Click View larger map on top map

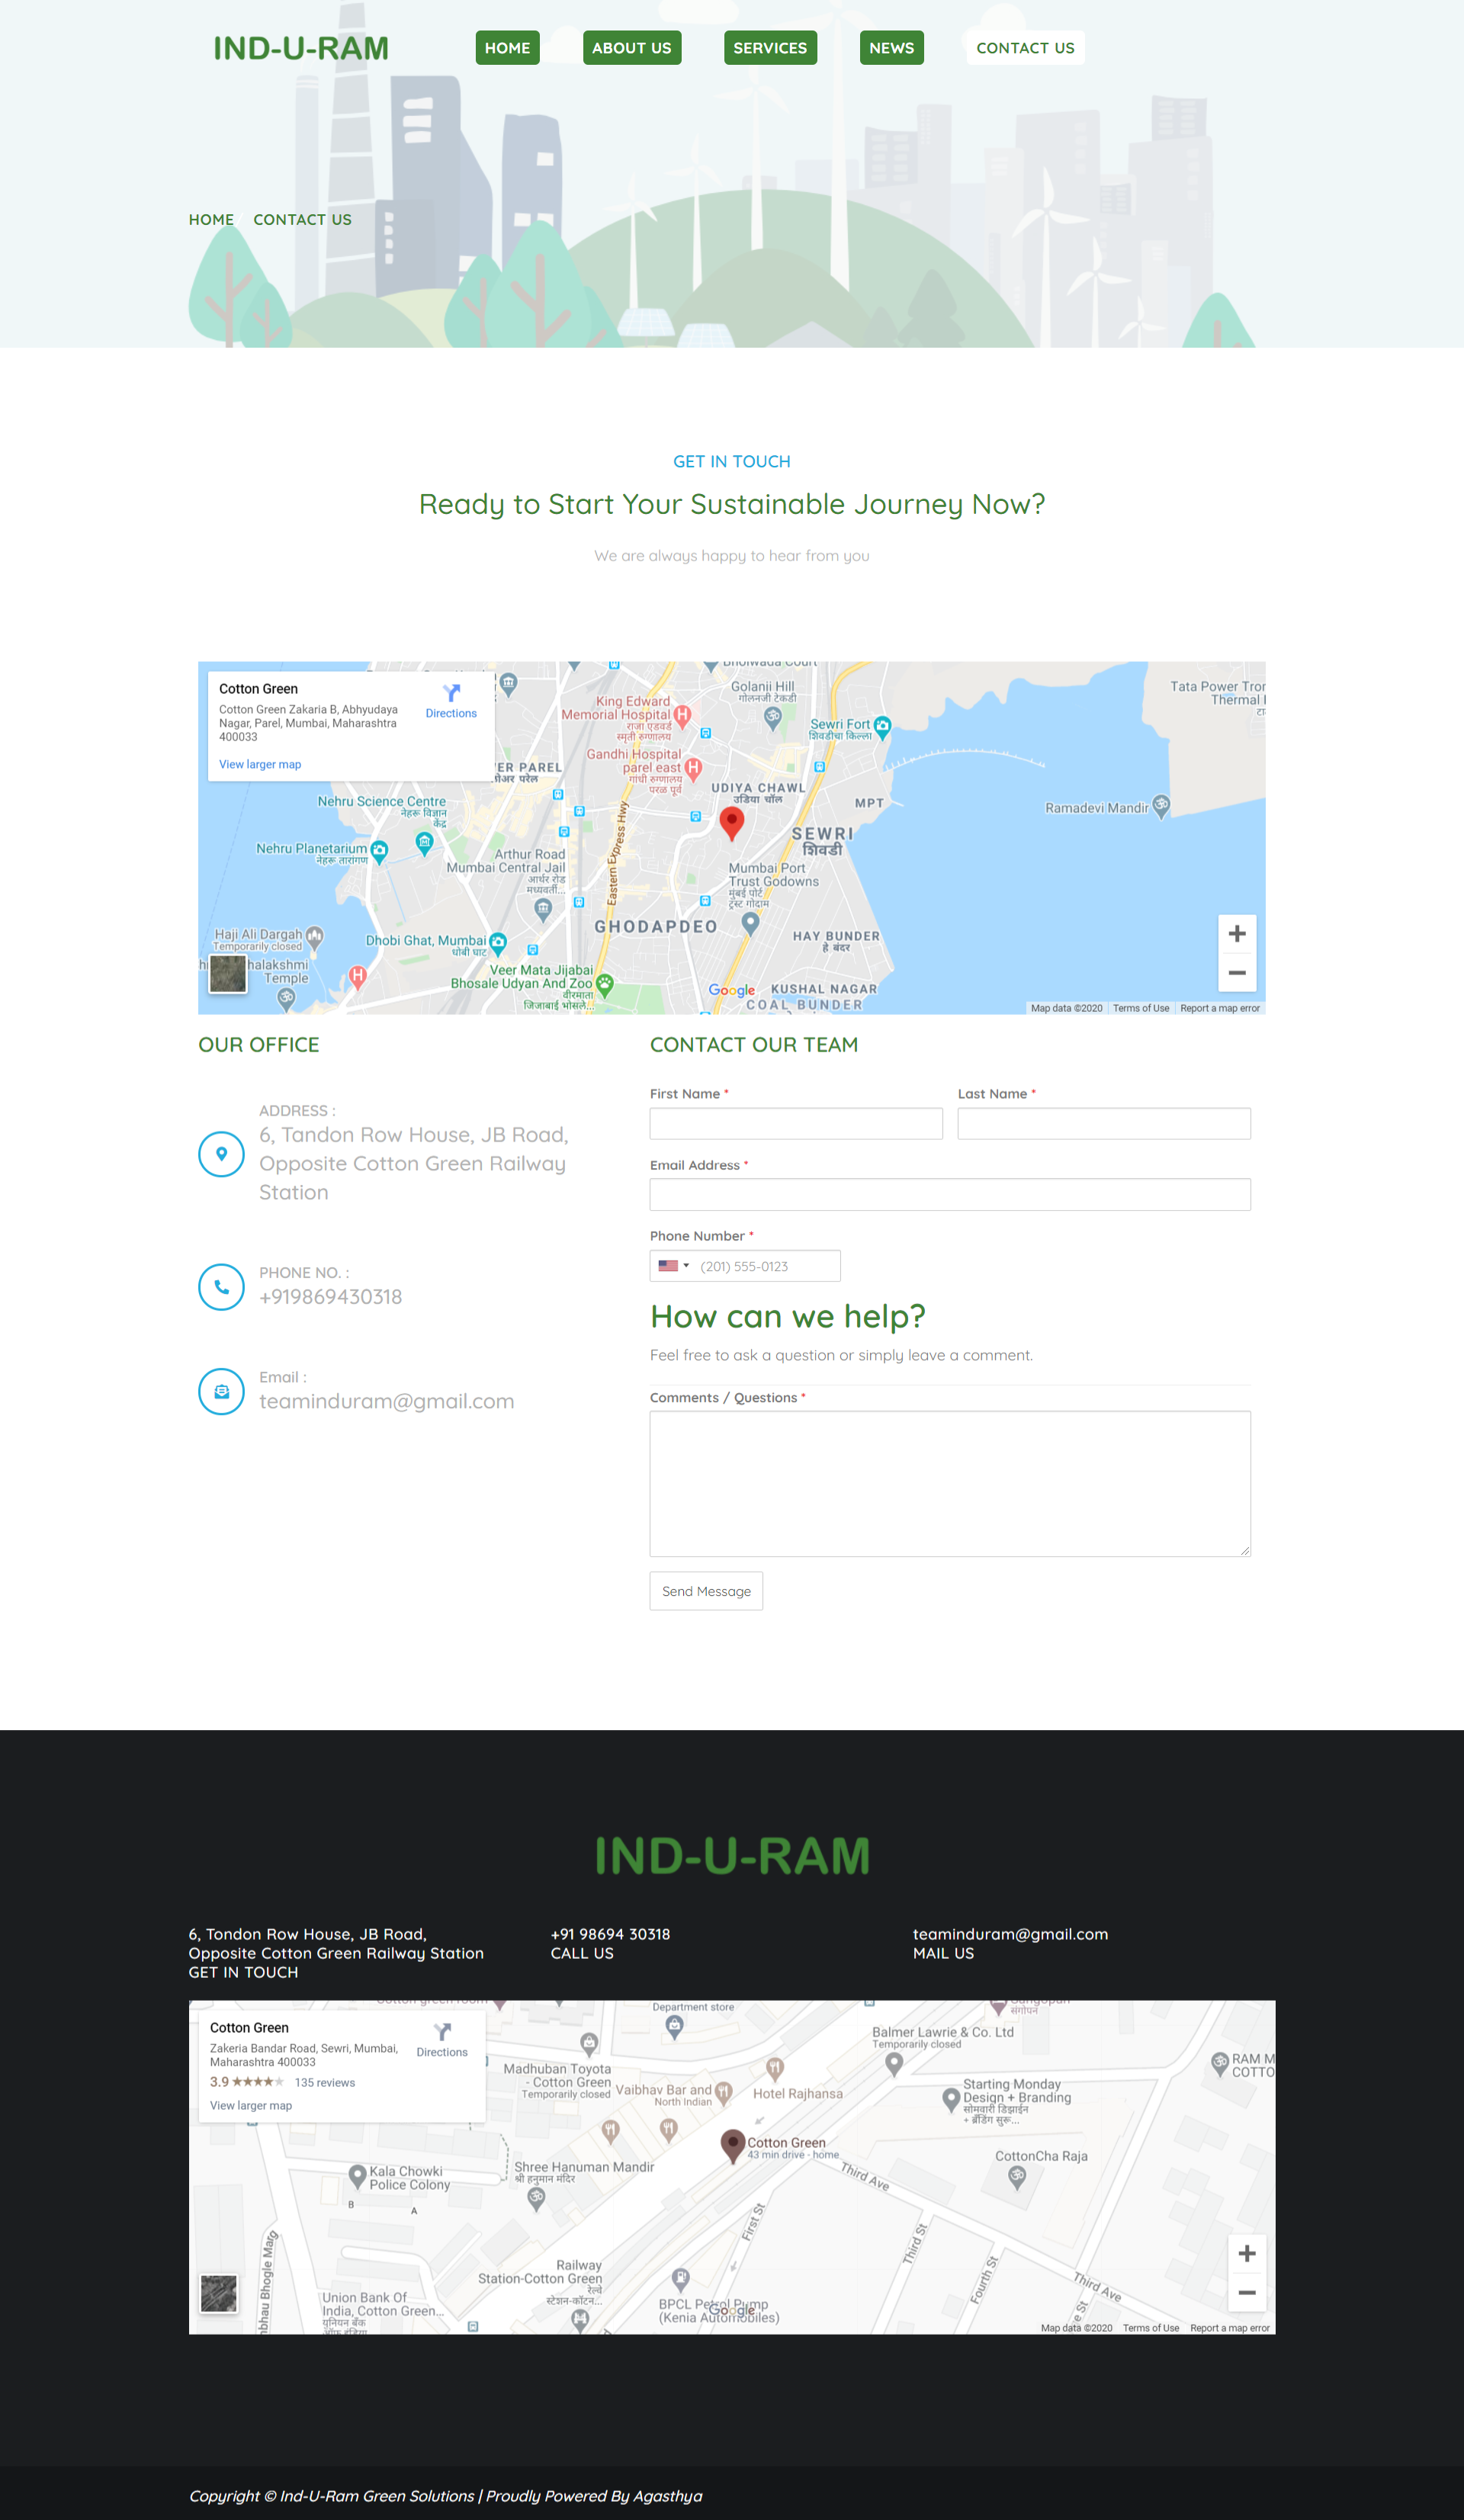260,764
